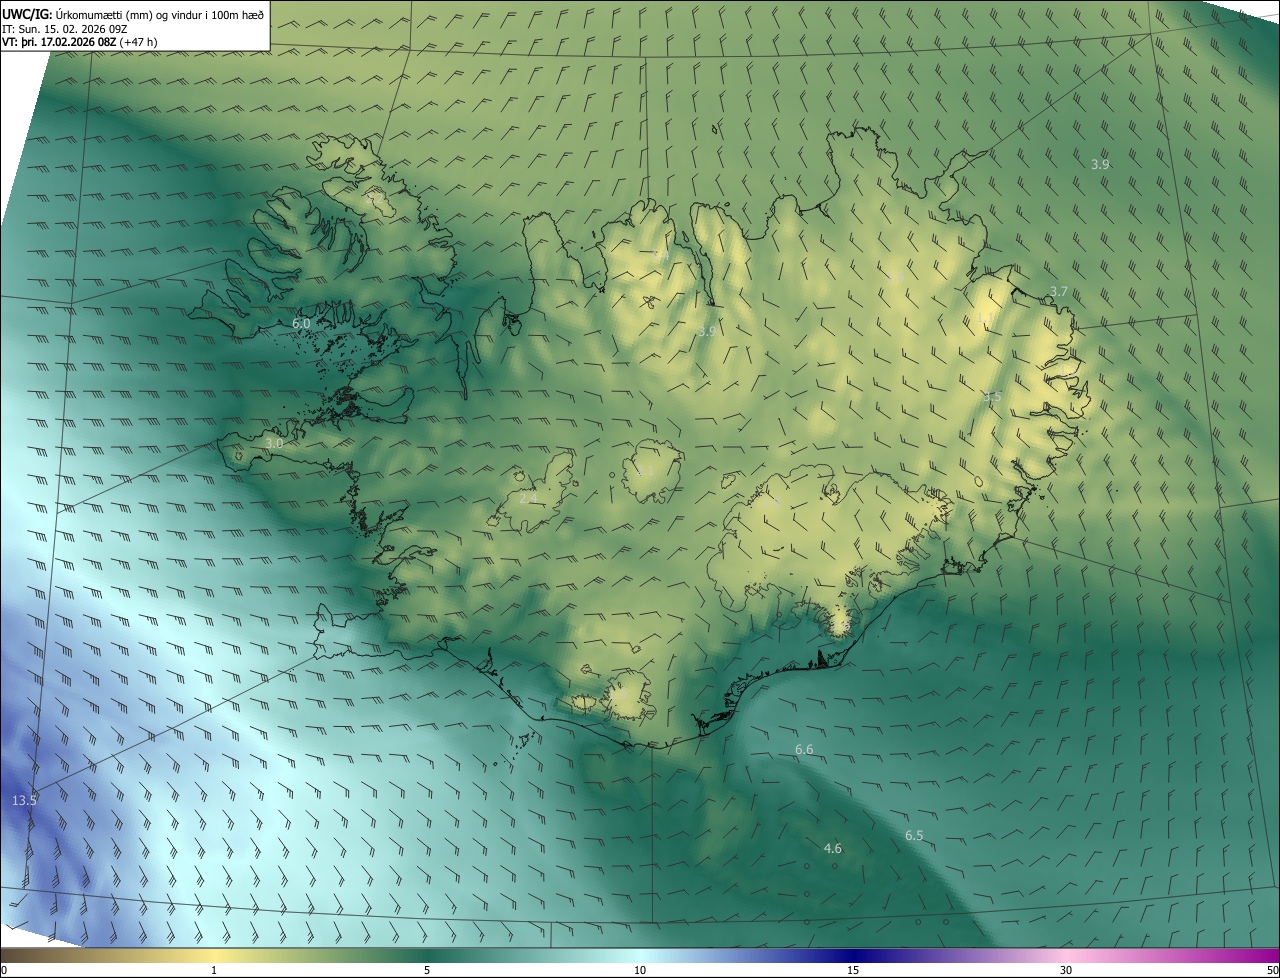
Task: Click the 6.0 value over the Westfjords
Action: click(301, 324)
